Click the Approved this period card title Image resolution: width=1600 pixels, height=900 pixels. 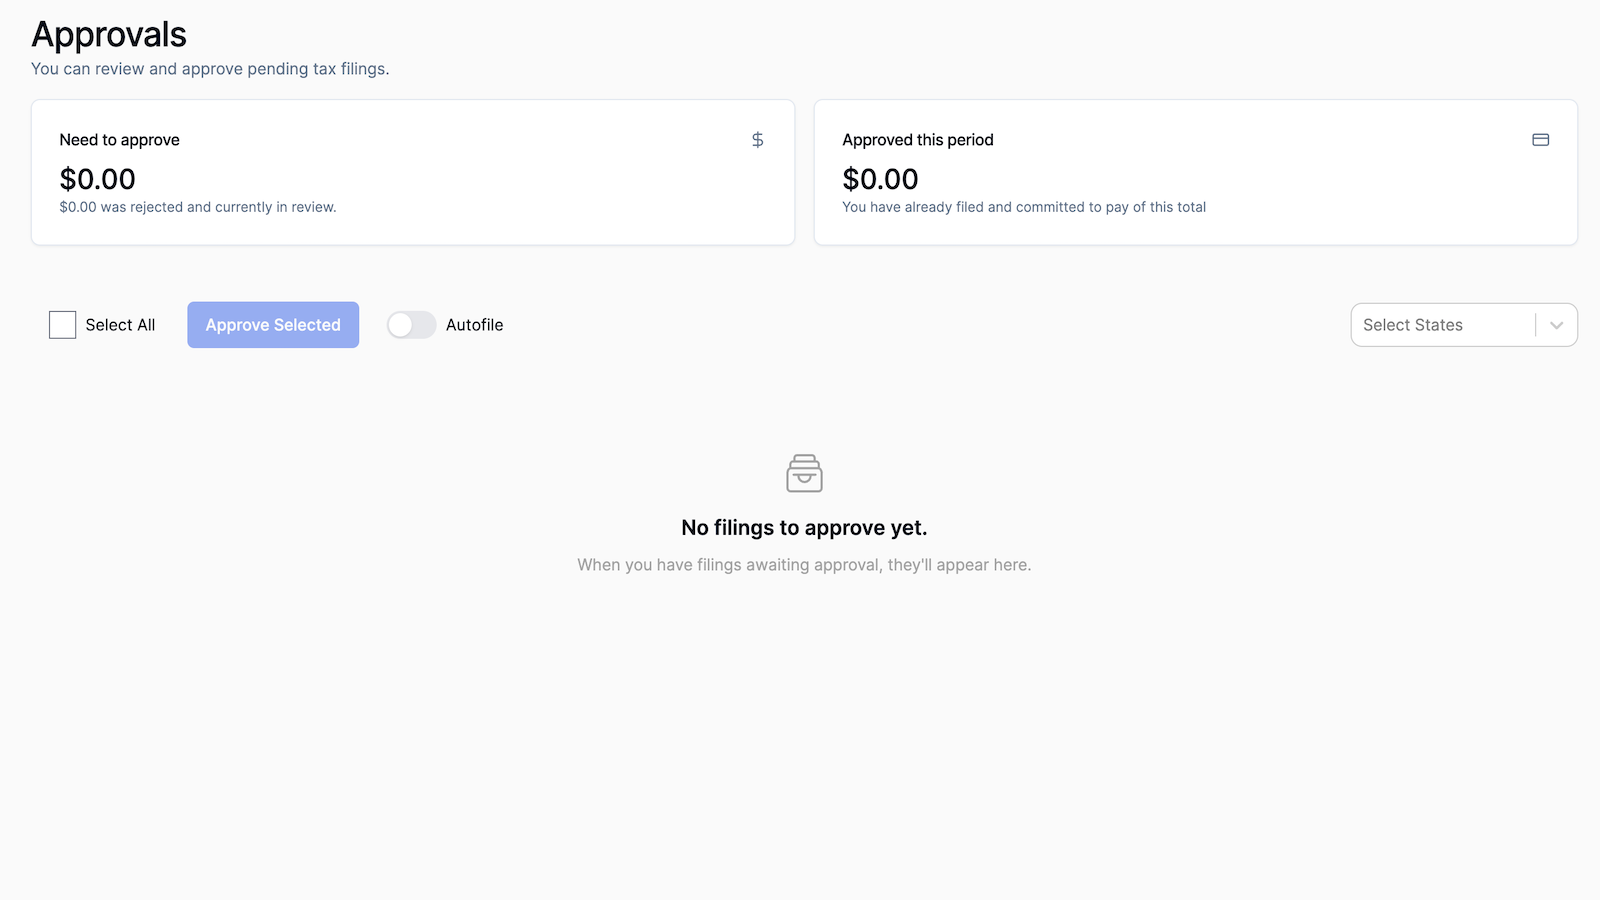click(918, 140)
